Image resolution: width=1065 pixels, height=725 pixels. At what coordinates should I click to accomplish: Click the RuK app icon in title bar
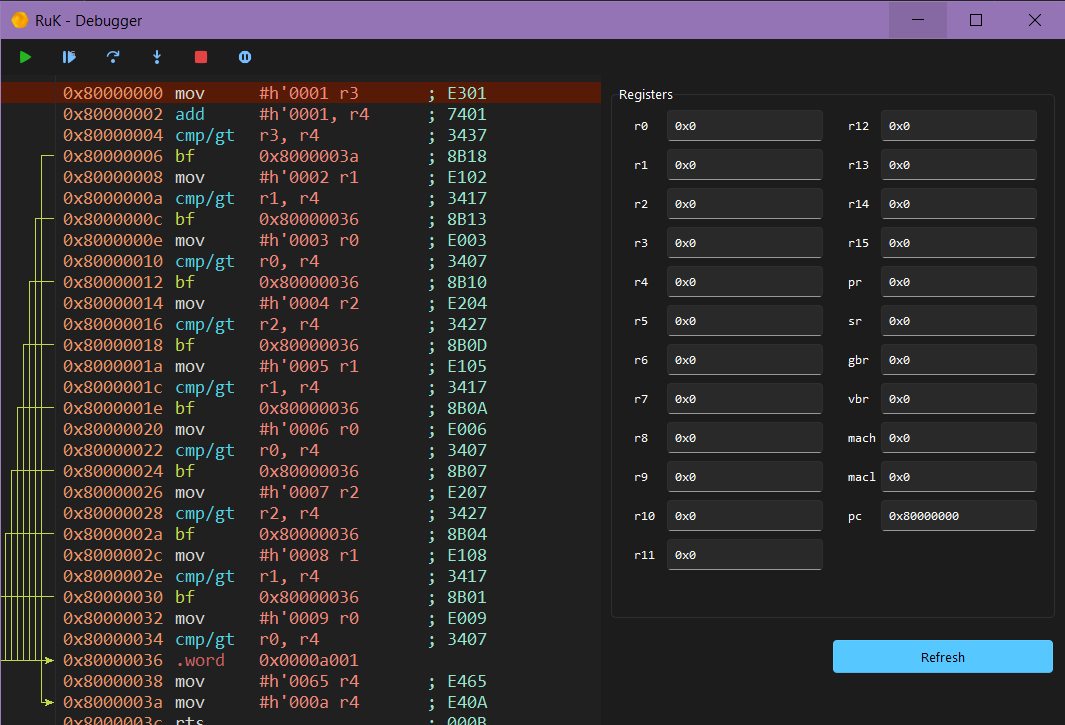tap(19, 20)
